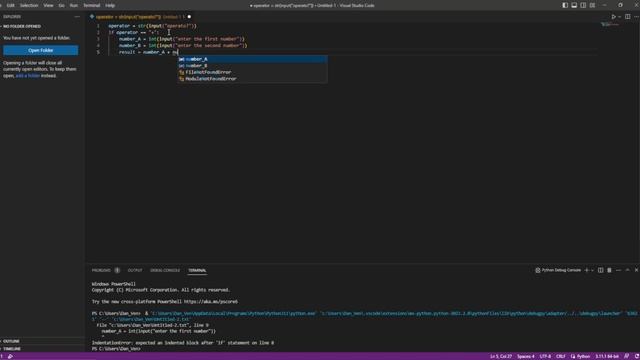This screenshot has height=360, width=640.
Task: Open terminal panel more actions ellipsis
Action: [x=618, y=270]
